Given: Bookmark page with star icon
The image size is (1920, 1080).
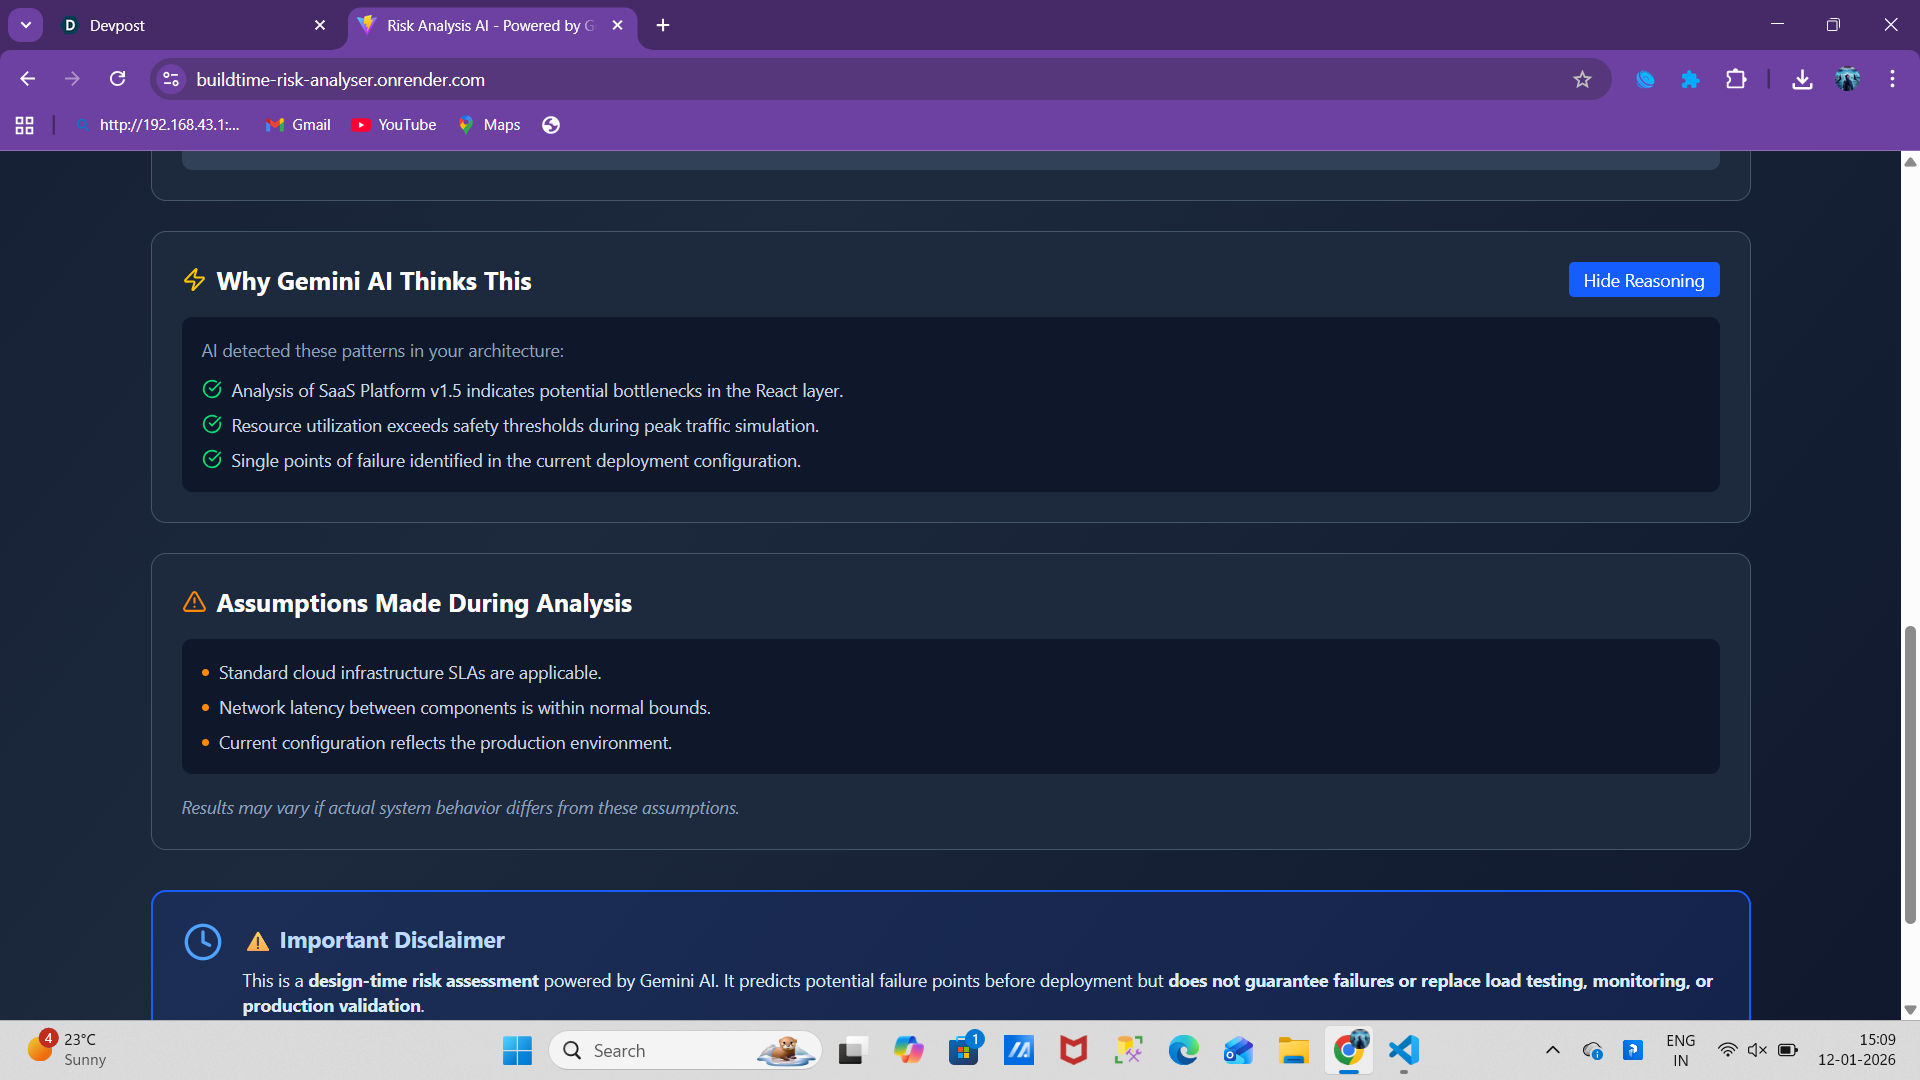Looking at the screenshot, I should [1582, 79].
